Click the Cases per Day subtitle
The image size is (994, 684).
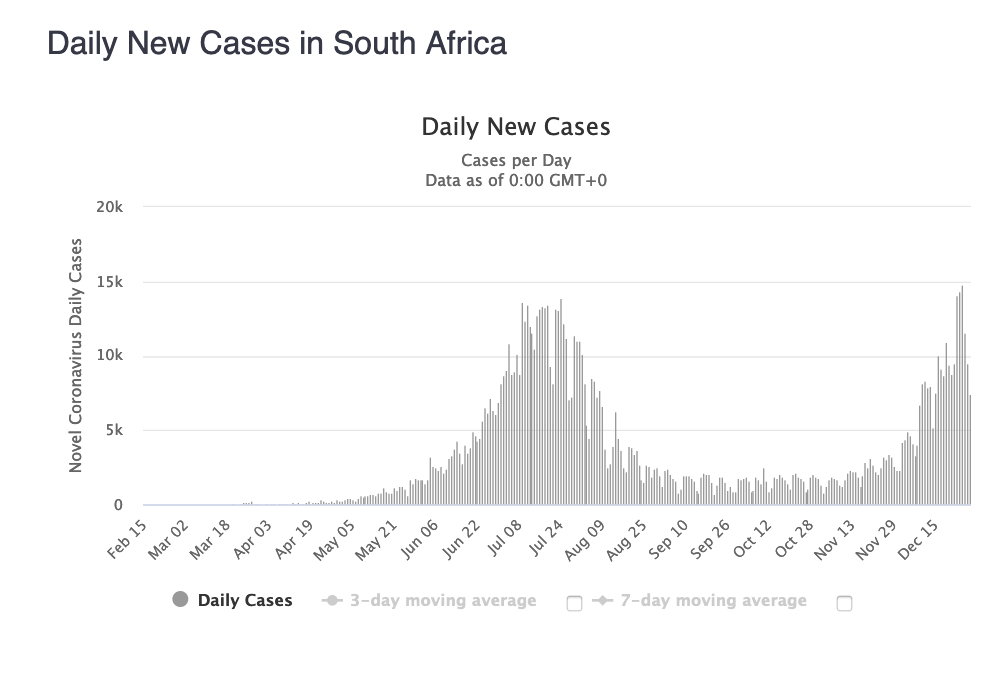pos(516,160)
